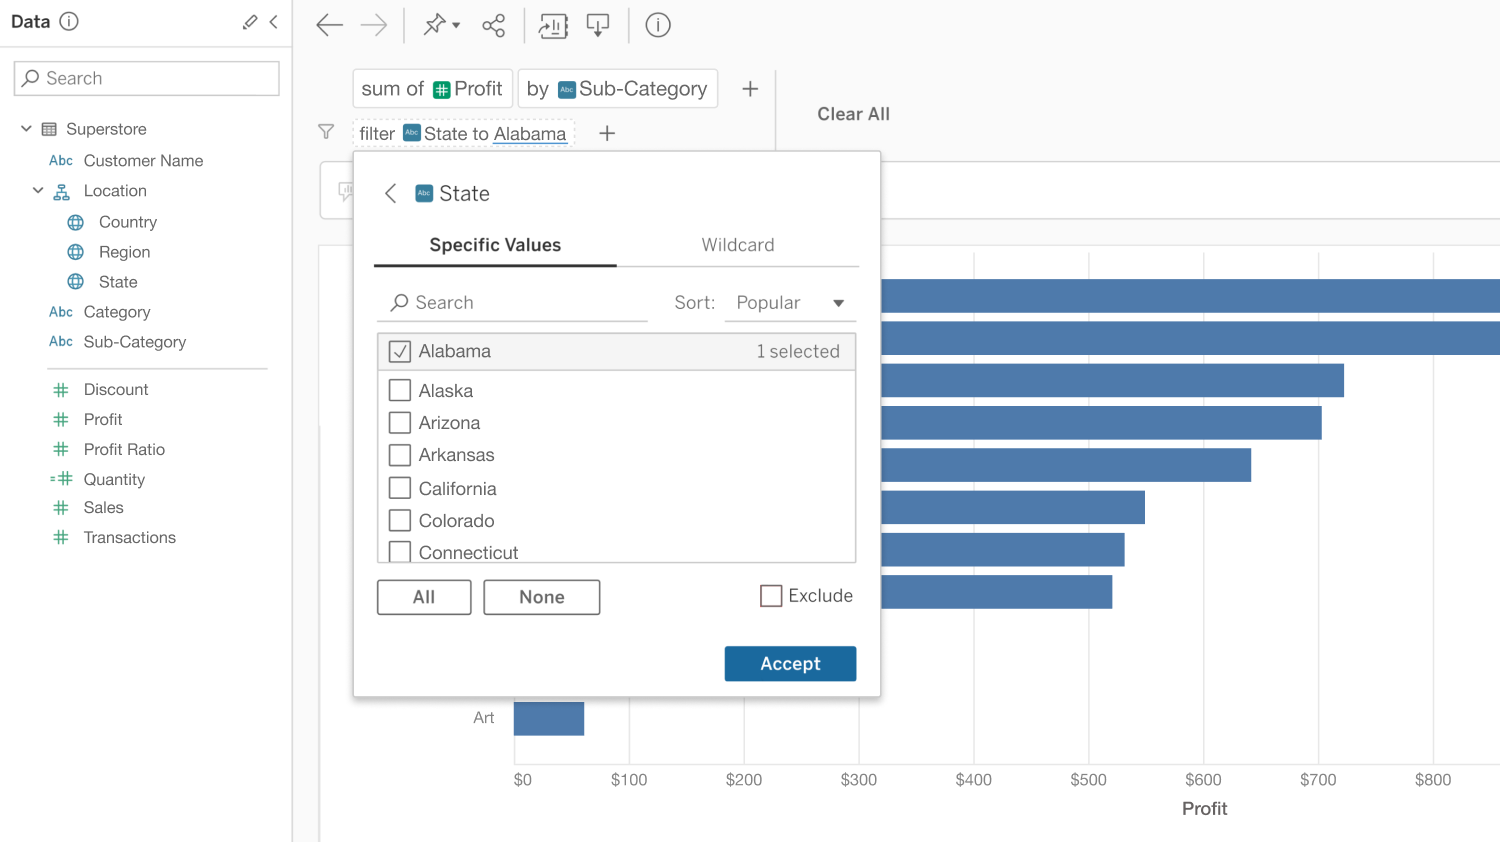Click the Abc icon beside Customer Name
Image resolution: width=1502 pixels, height=842 pixels.
tap(61, 160)
